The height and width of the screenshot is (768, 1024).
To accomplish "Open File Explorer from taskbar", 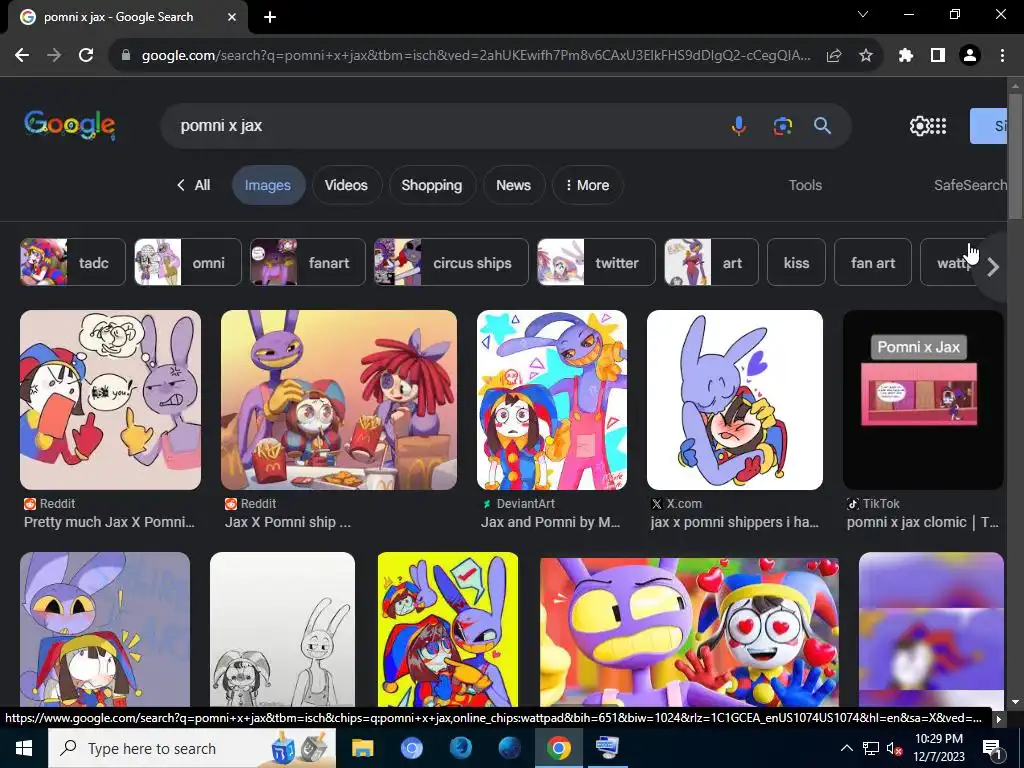I will 362,748.
